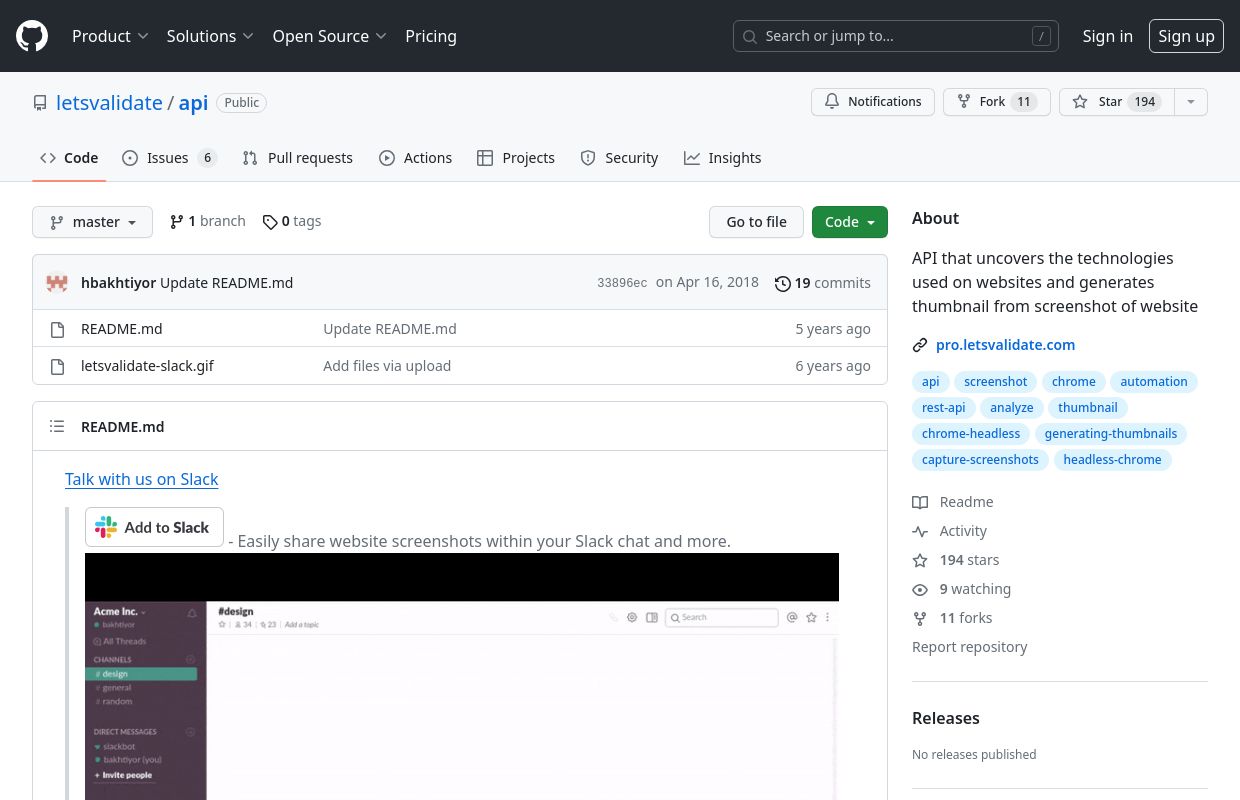Screen dimensions: 1240x800
Task: Click the fork icon next to 11 forks
Action: [x=920, y=618]
